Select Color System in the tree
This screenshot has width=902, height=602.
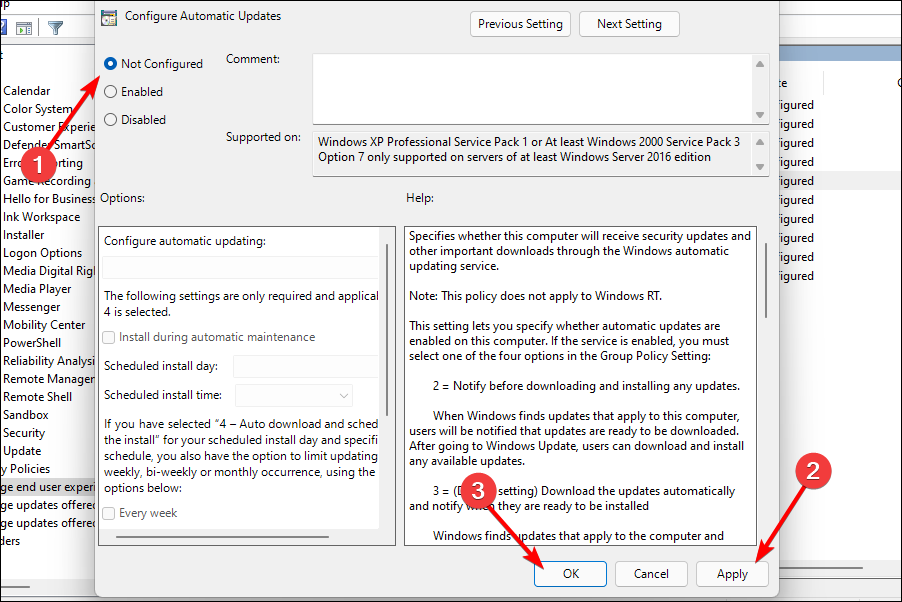pos(38,109)
